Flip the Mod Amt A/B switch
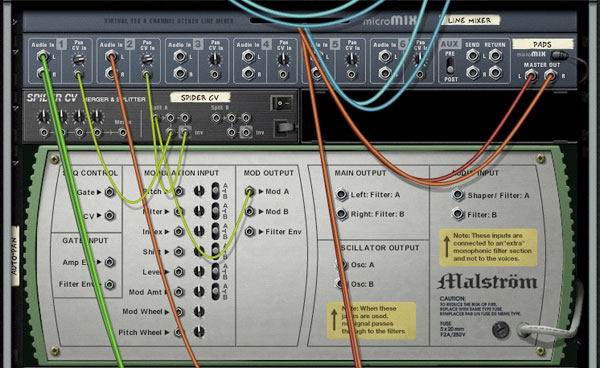The width and height of the screenshot is (600, 368). coord(215,291)
